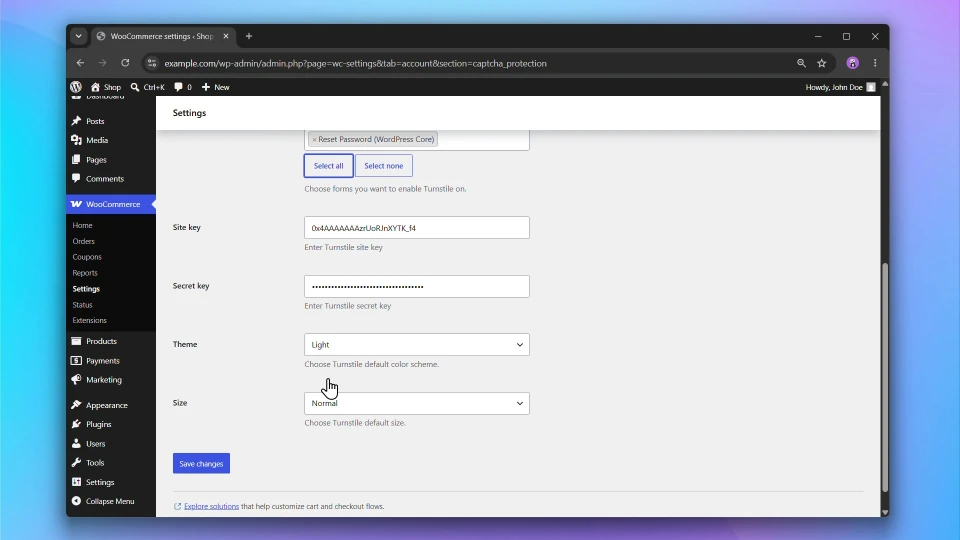Open a new browser tab

click(x=249, y=36)
